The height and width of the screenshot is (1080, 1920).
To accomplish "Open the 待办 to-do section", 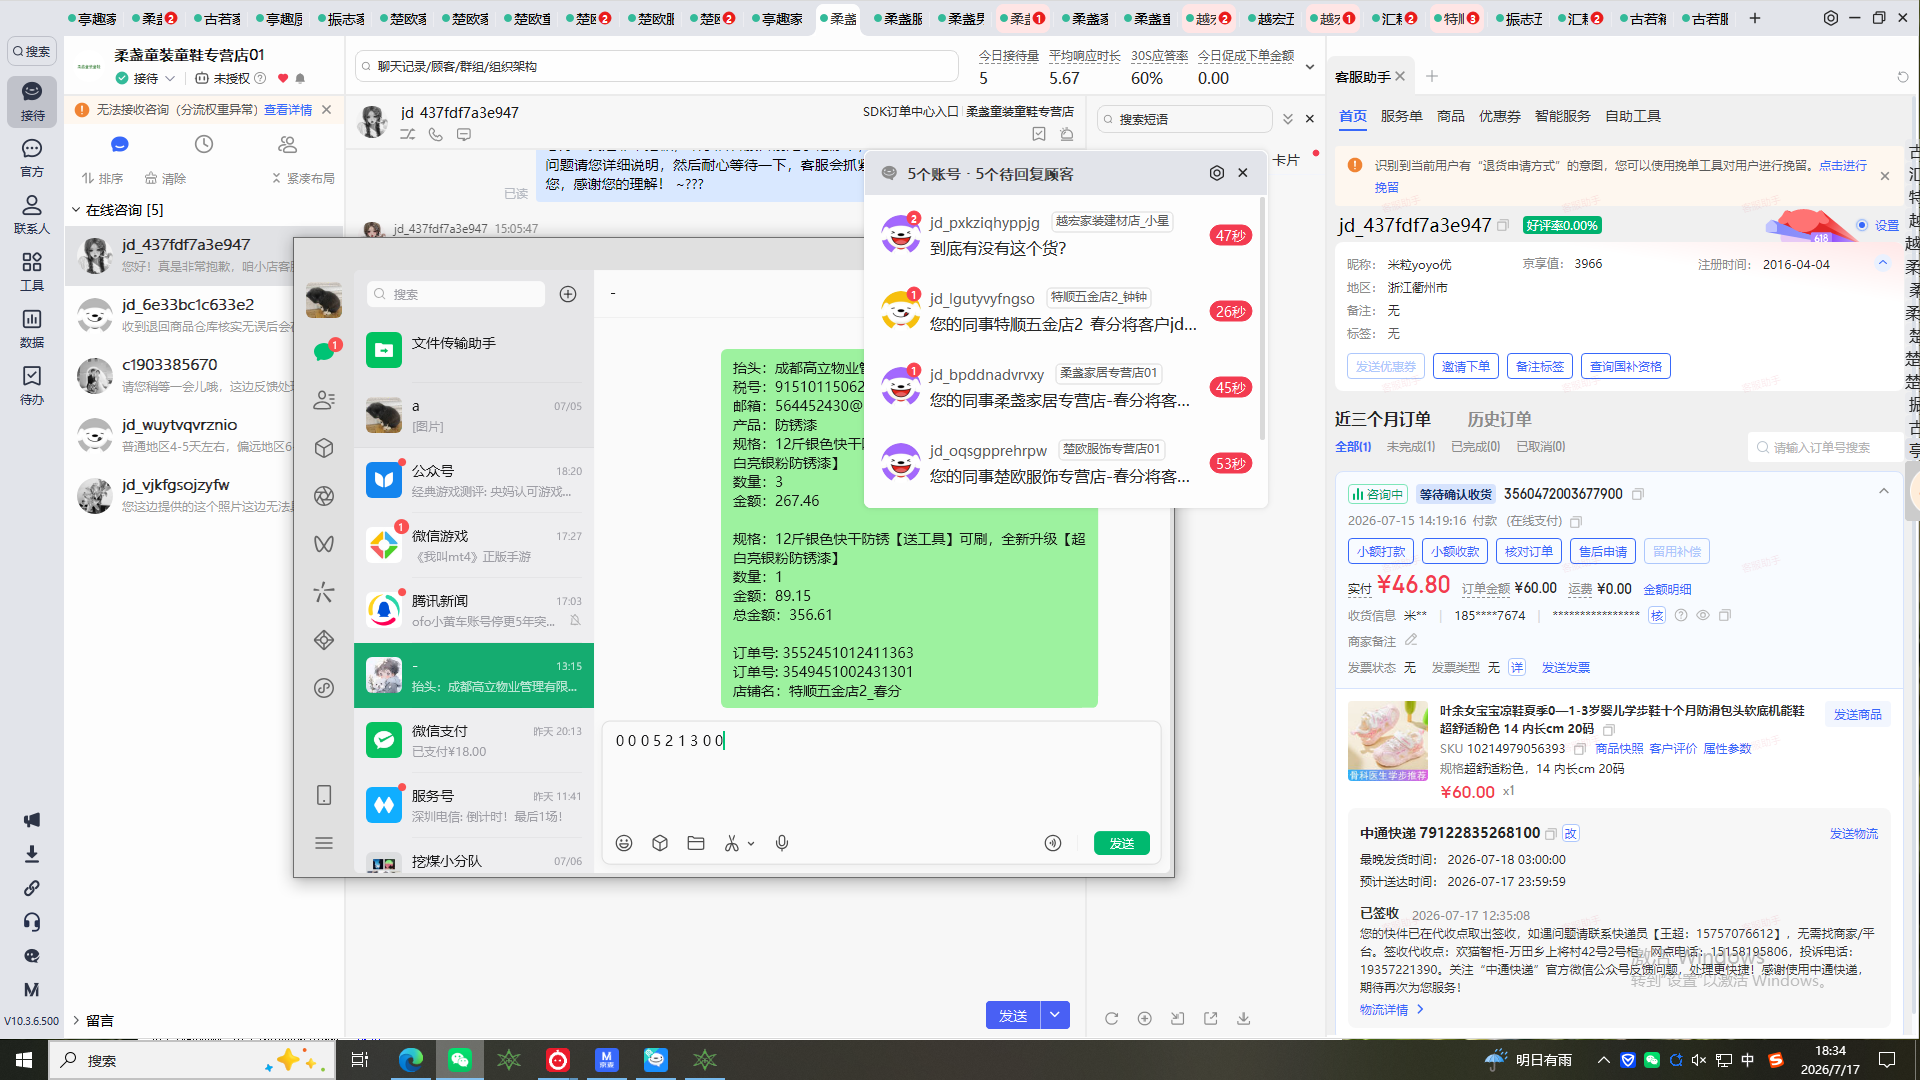I will tap(32, 385).
